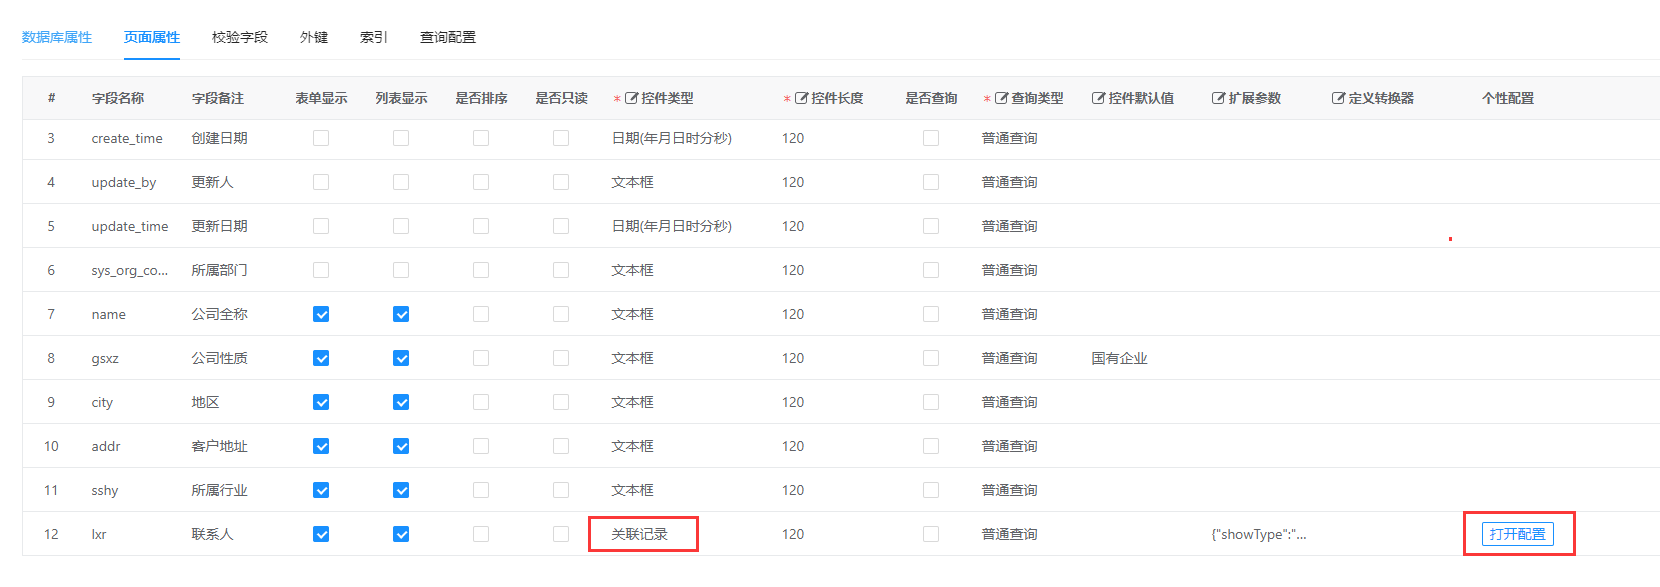Click the 联系人 field remark
Screen dimensions: 1660x587
pos(213,534)
